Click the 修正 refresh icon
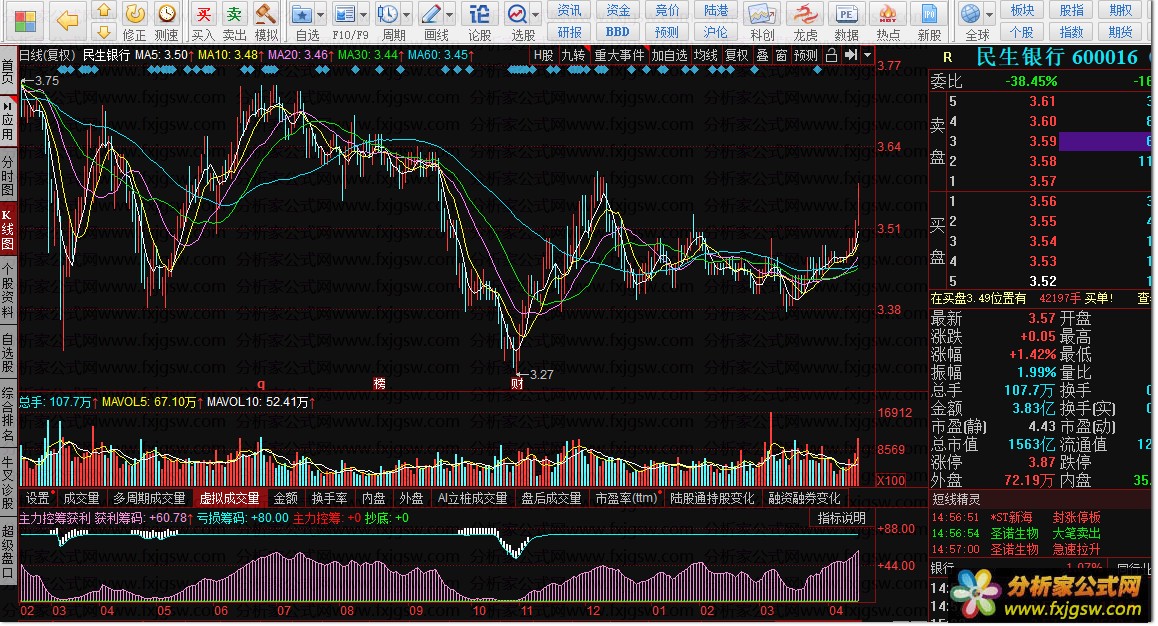1158x626 pixels. 134,14
